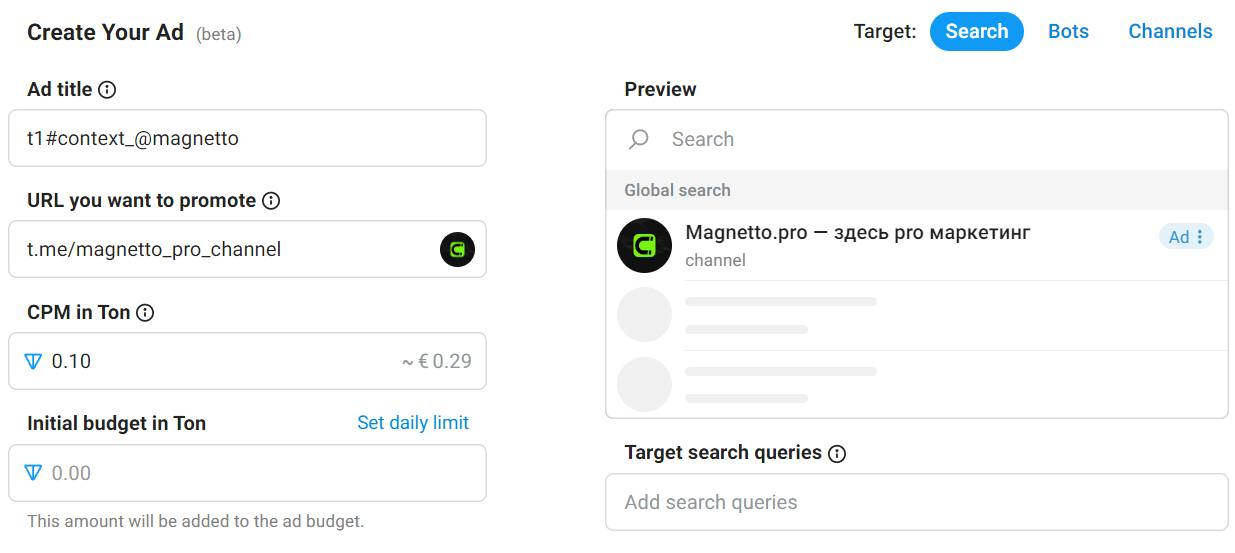Click the Ad title info icon
1235x553 pixels.
tap(107, 90)
